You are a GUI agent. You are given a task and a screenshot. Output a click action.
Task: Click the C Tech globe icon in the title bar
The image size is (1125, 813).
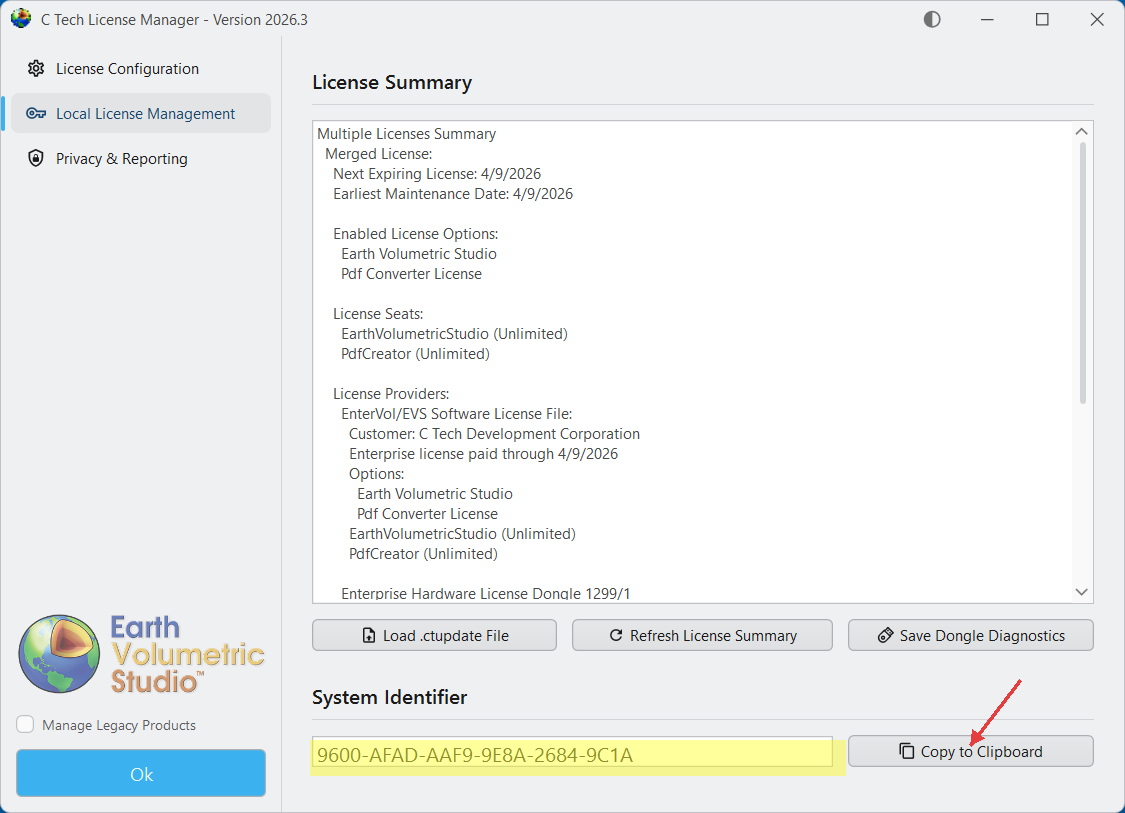[x=20, y=18]
